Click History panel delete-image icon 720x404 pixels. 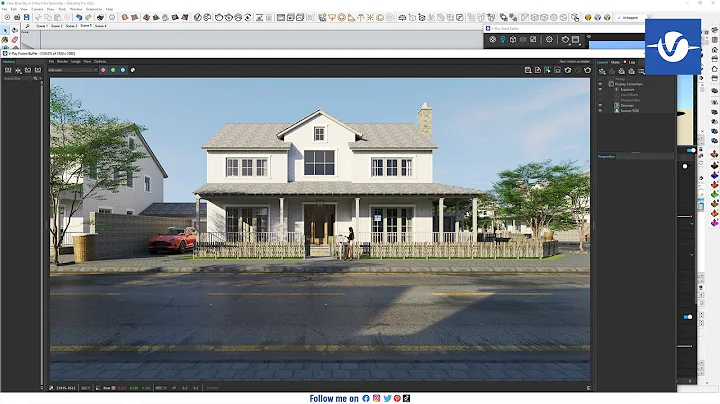tap(38, 70)
